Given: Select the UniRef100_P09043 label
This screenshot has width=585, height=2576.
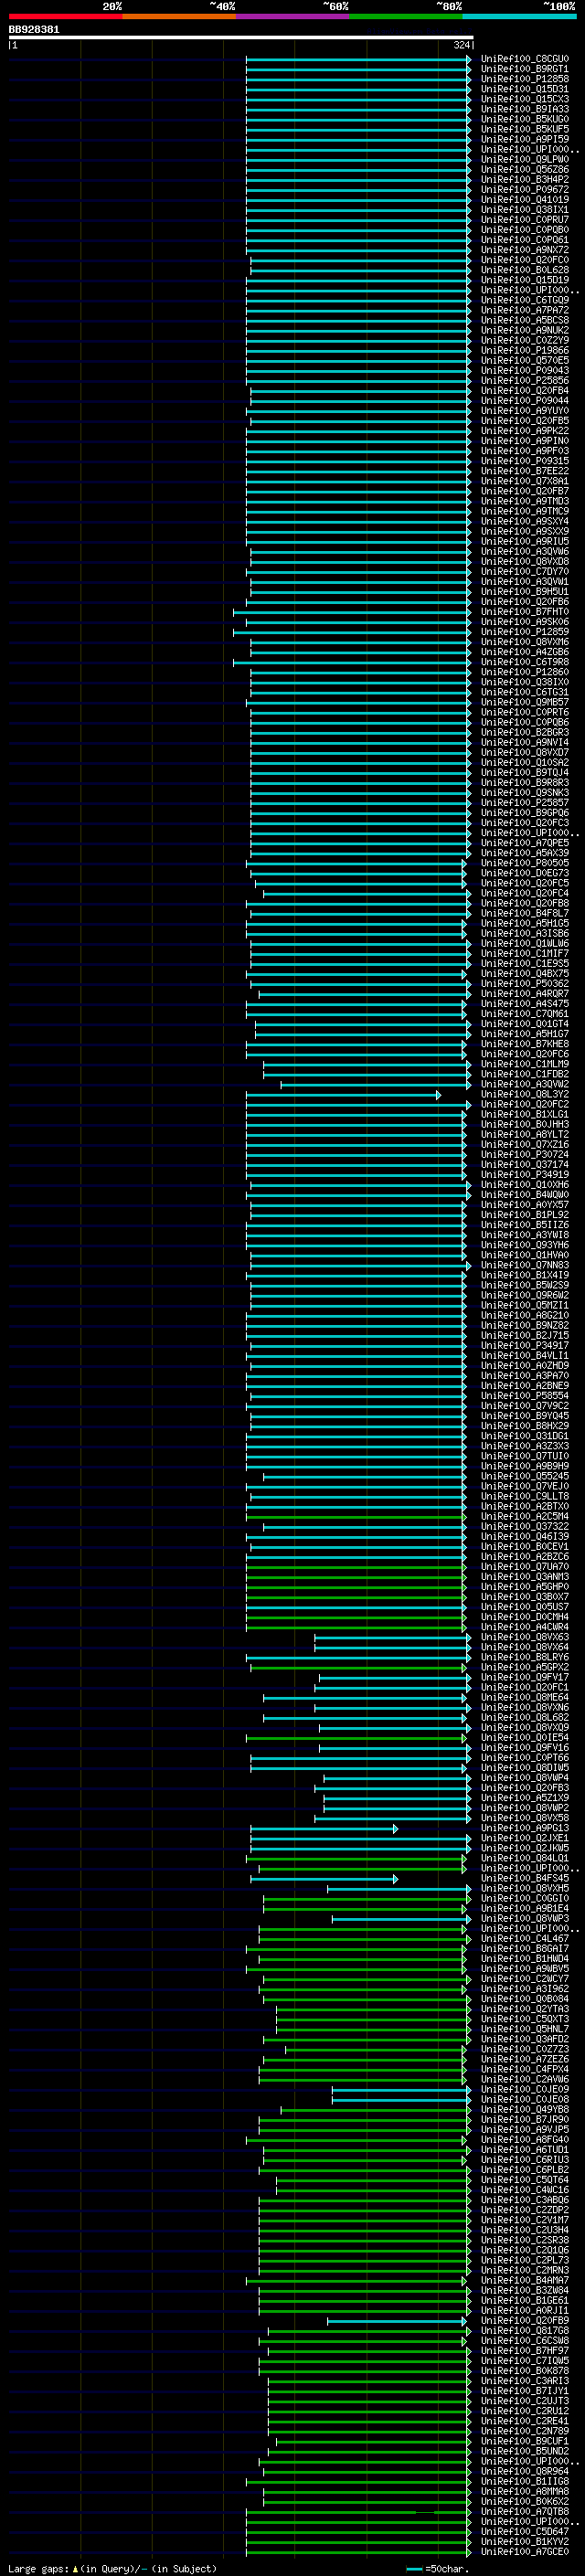Looking at the screenshot, I should (524, 370).
